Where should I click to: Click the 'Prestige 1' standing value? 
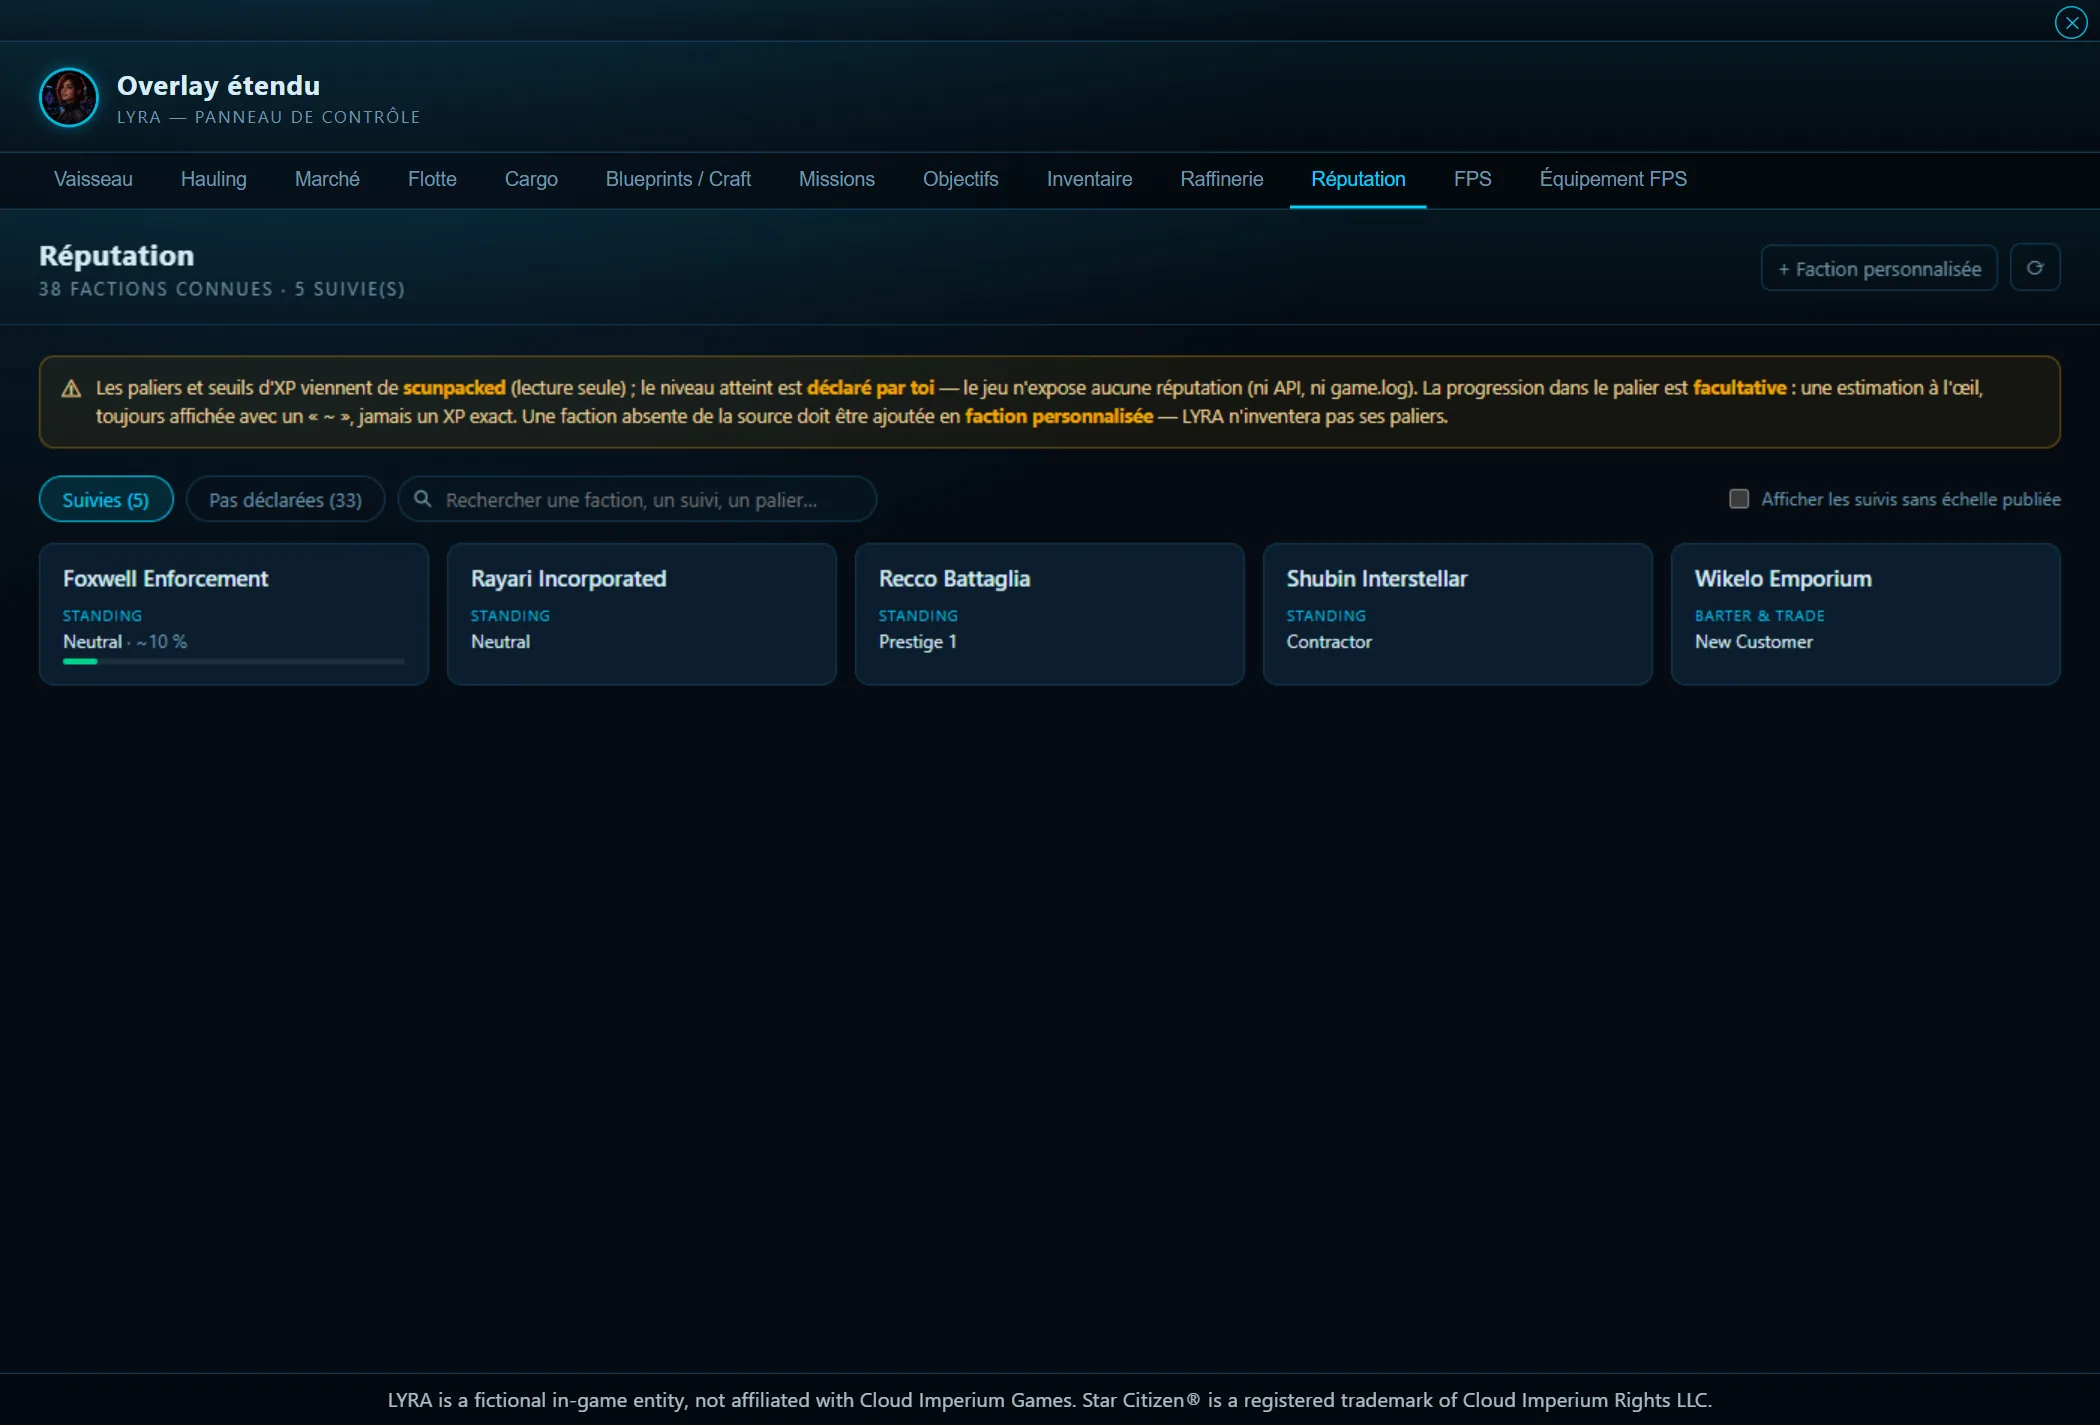point(918,642)
